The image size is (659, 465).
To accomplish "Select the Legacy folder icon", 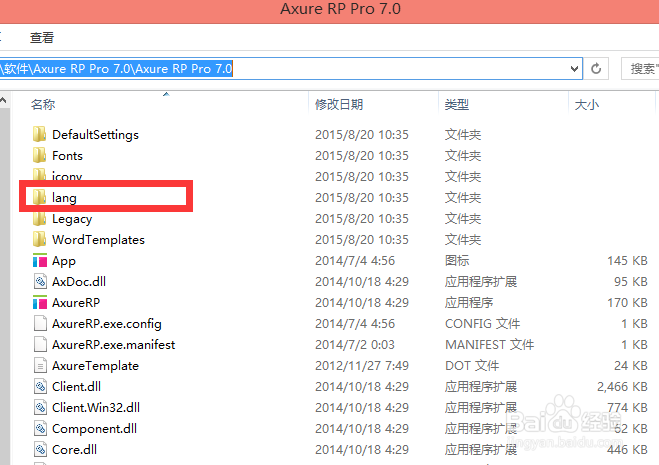I will tap(40, 218).
